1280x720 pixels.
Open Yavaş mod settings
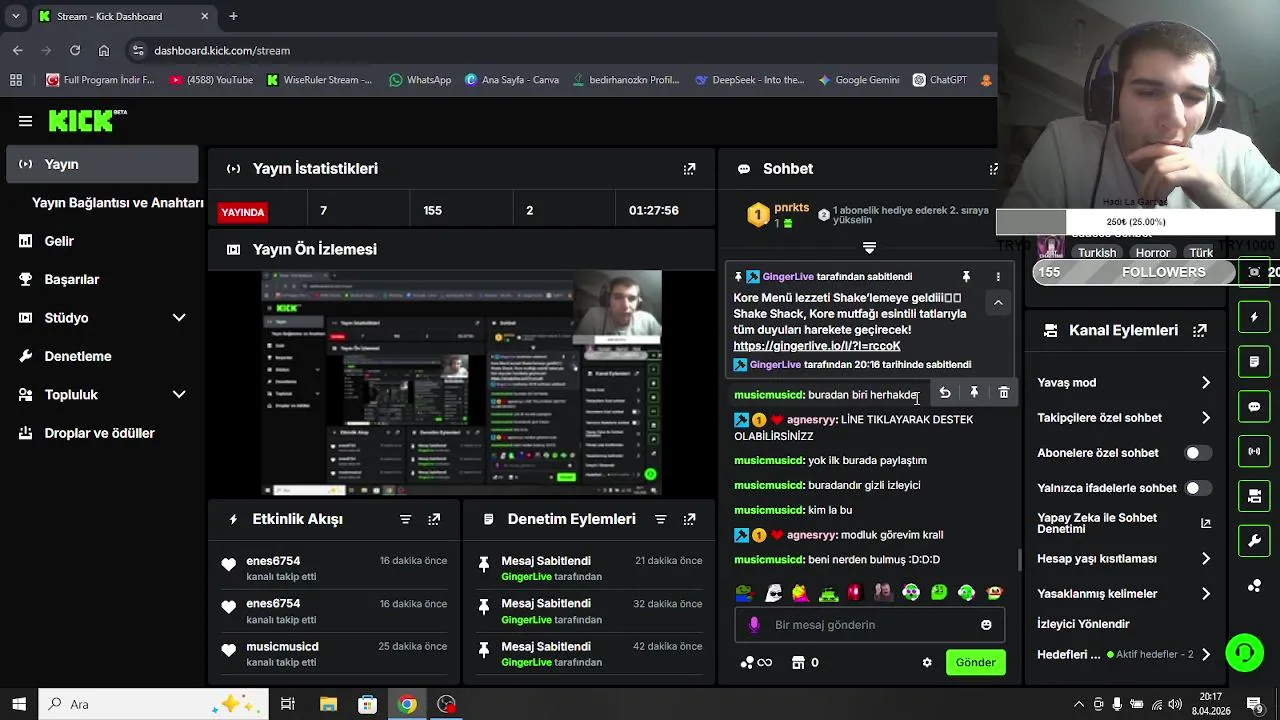click(1124, 383)
